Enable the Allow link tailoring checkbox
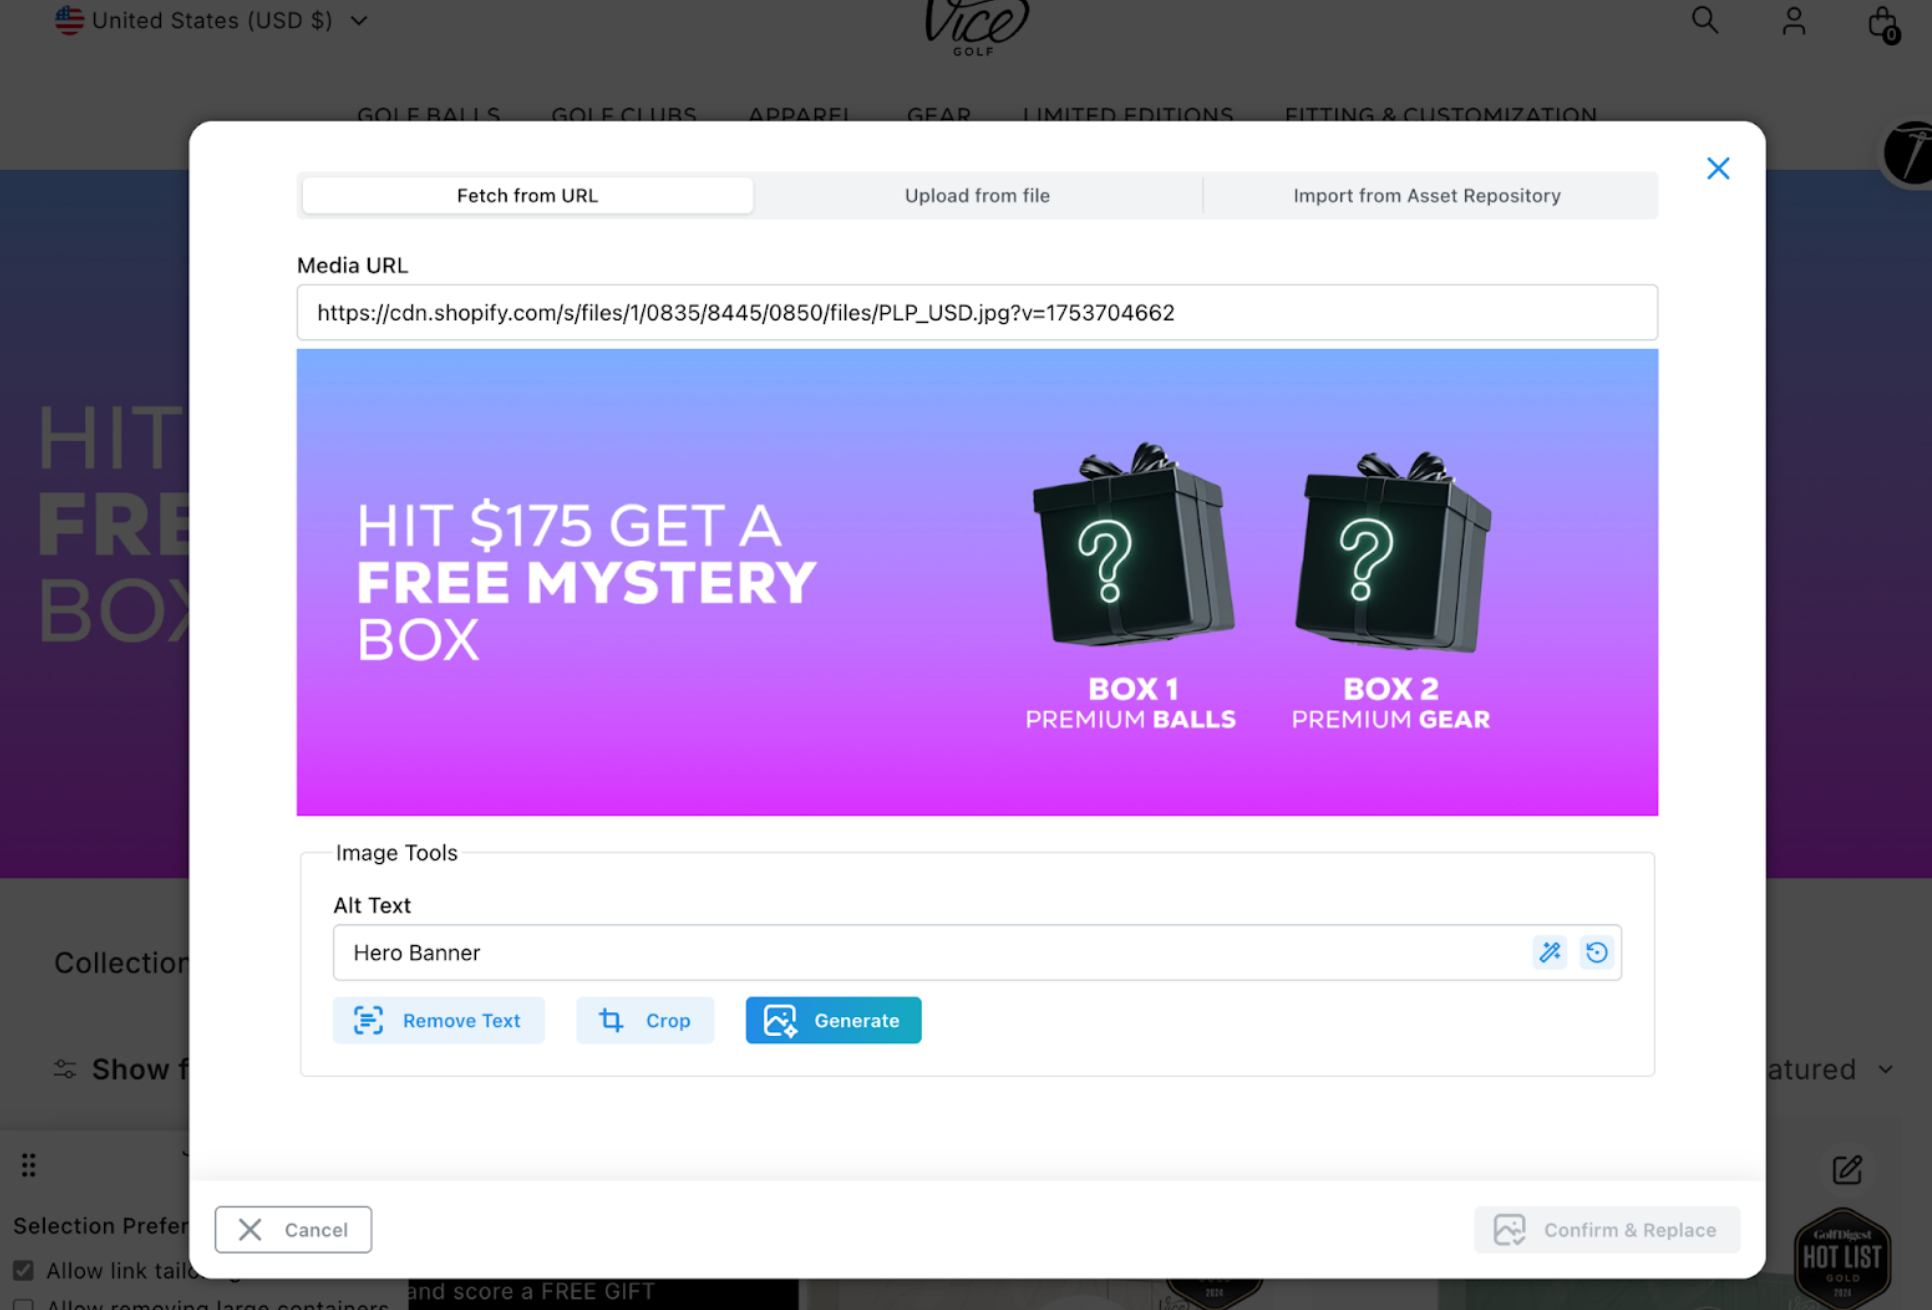Viewport: 1932px width, 1310px height. (22, 1269)
